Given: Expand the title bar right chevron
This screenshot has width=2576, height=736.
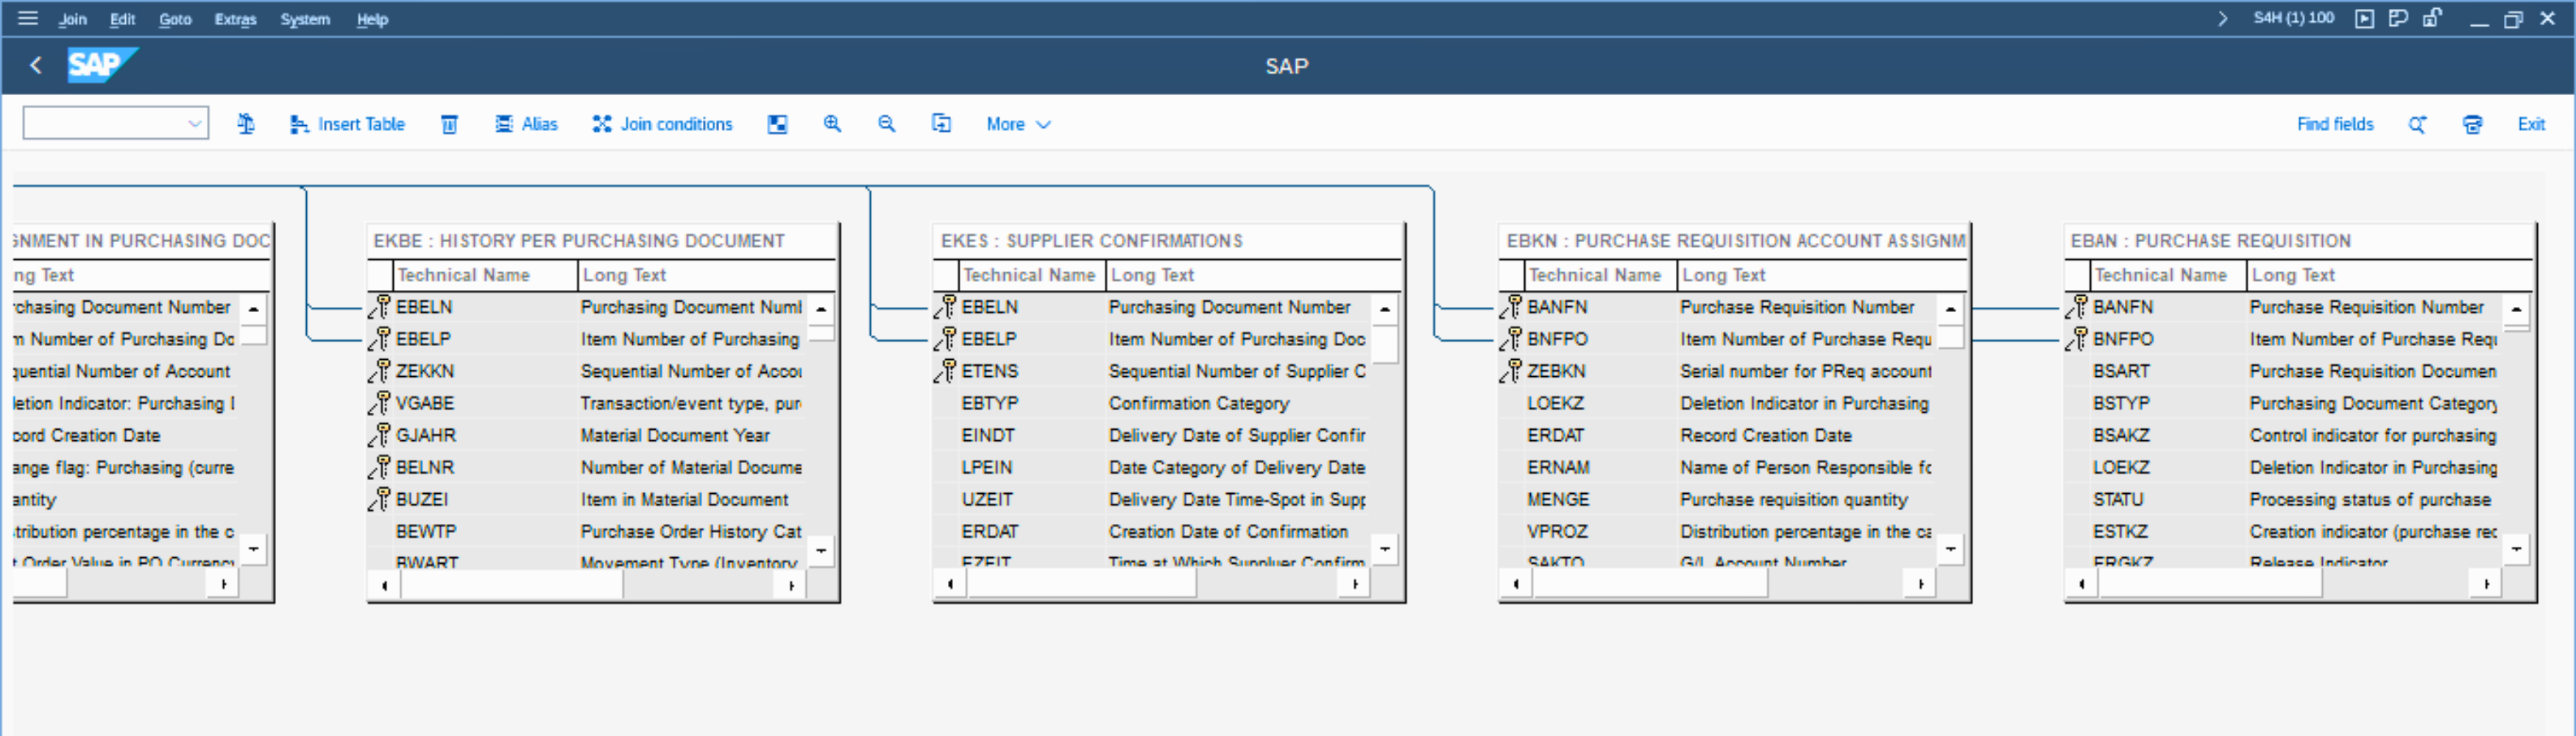Looking at the screenshot, I should pyautogui.click(x=2222, y=18).
